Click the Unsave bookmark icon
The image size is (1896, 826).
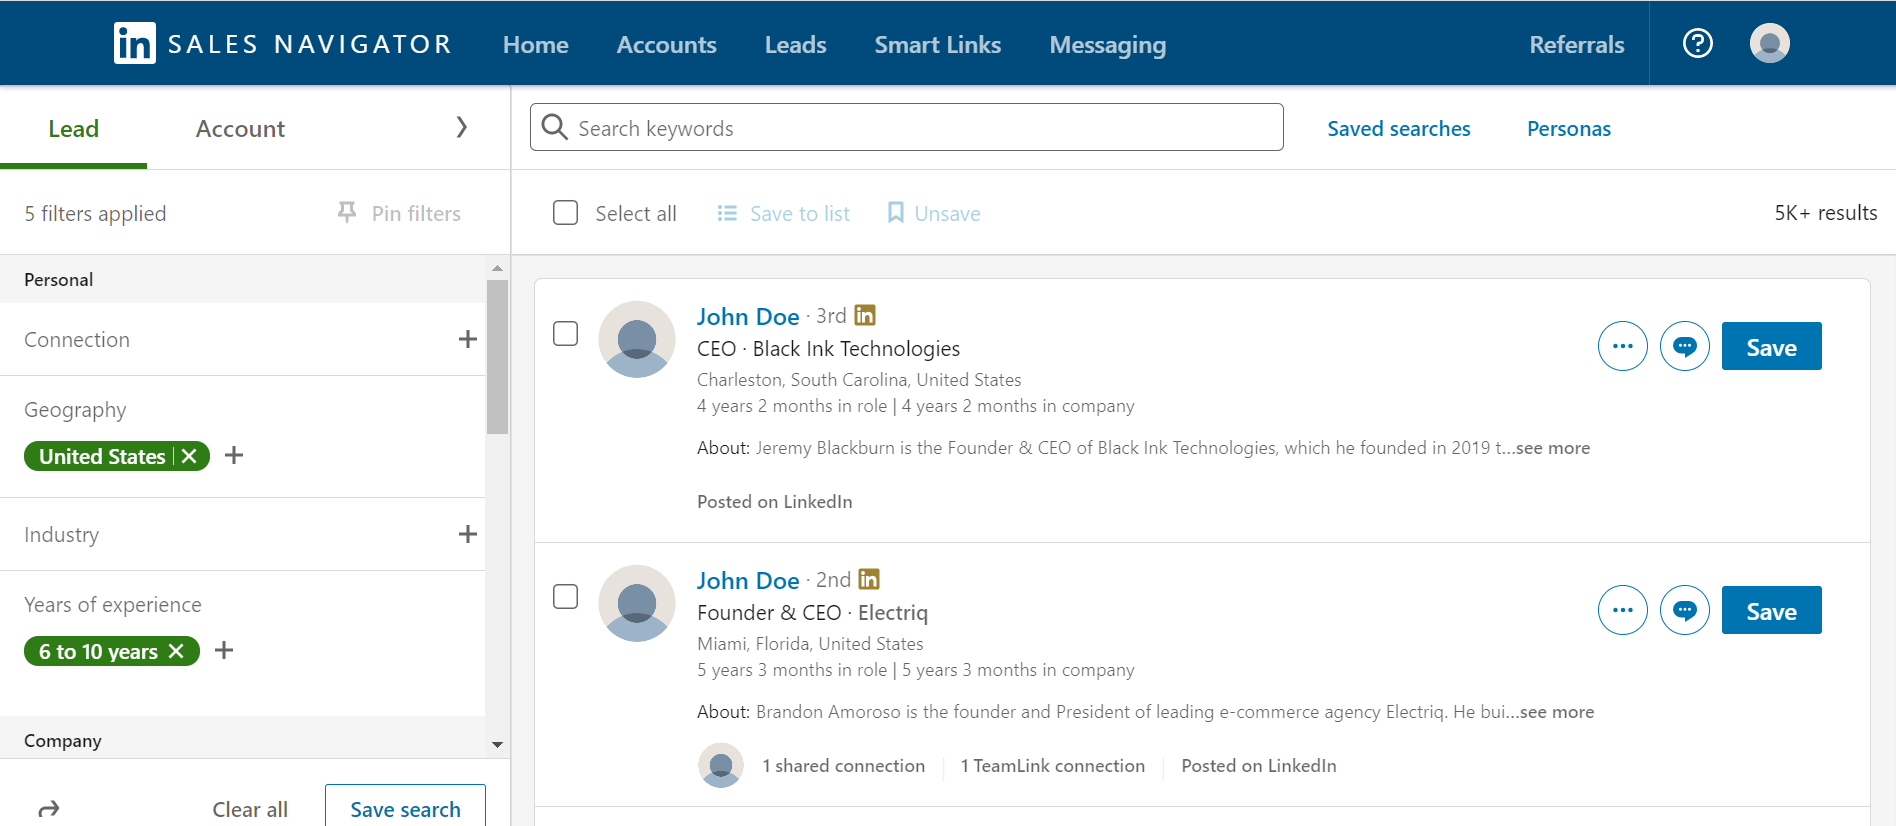[896, 213]
